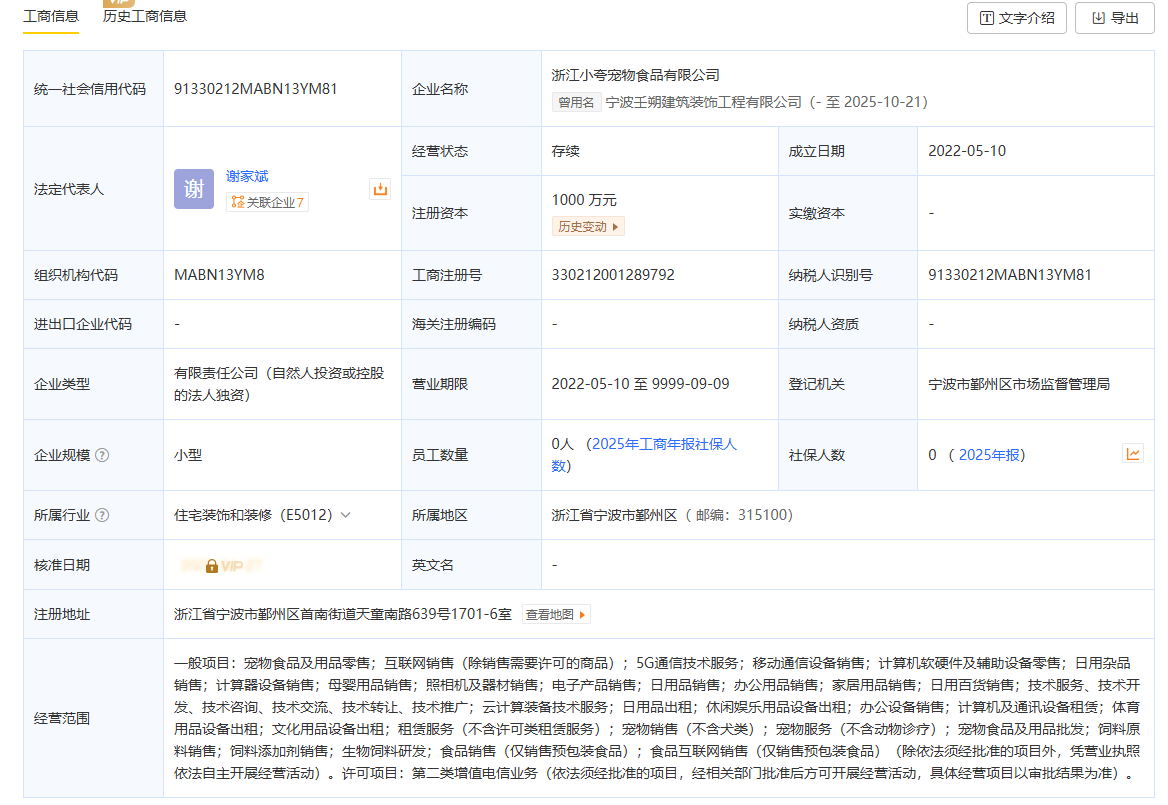The width and height of the screenshot is (1168, 805).
Task: Open legal representative 谢家斌 link
Action: pos(247,176)
